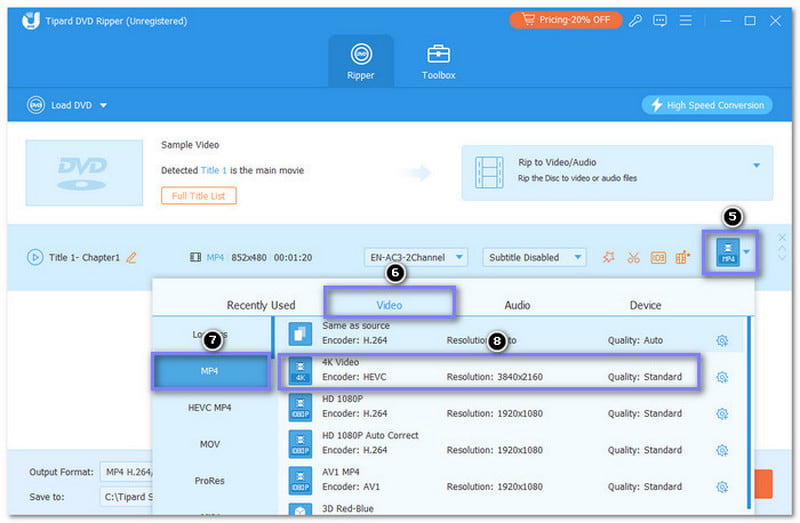Open settings gear for AV1 MP4

click(x=722, y=487)
